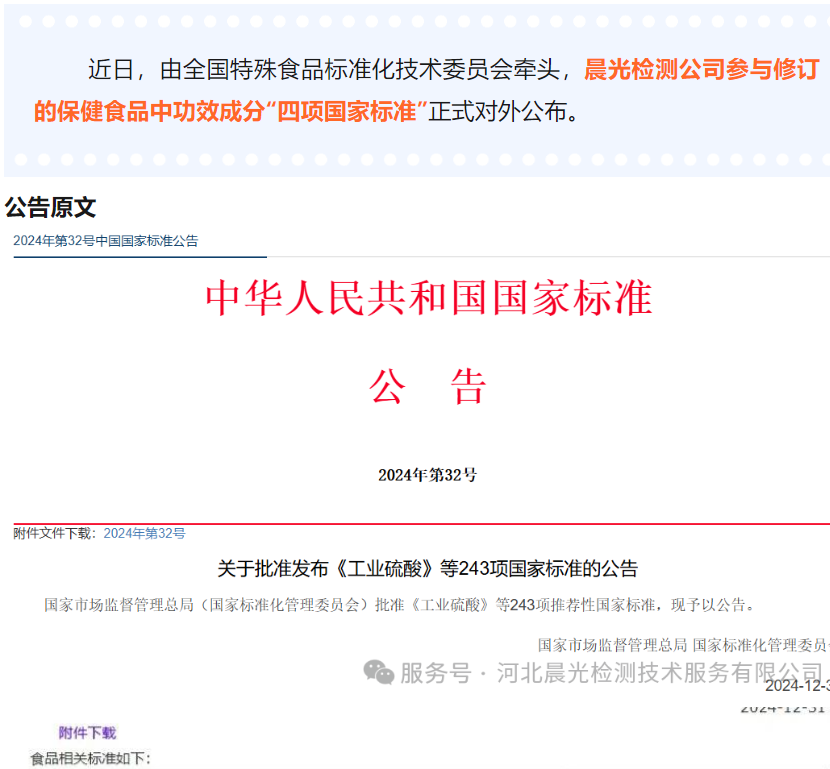
Task: Click watermark text 河北晨光检测技术服务有限公司
Action: coord(660,673)
